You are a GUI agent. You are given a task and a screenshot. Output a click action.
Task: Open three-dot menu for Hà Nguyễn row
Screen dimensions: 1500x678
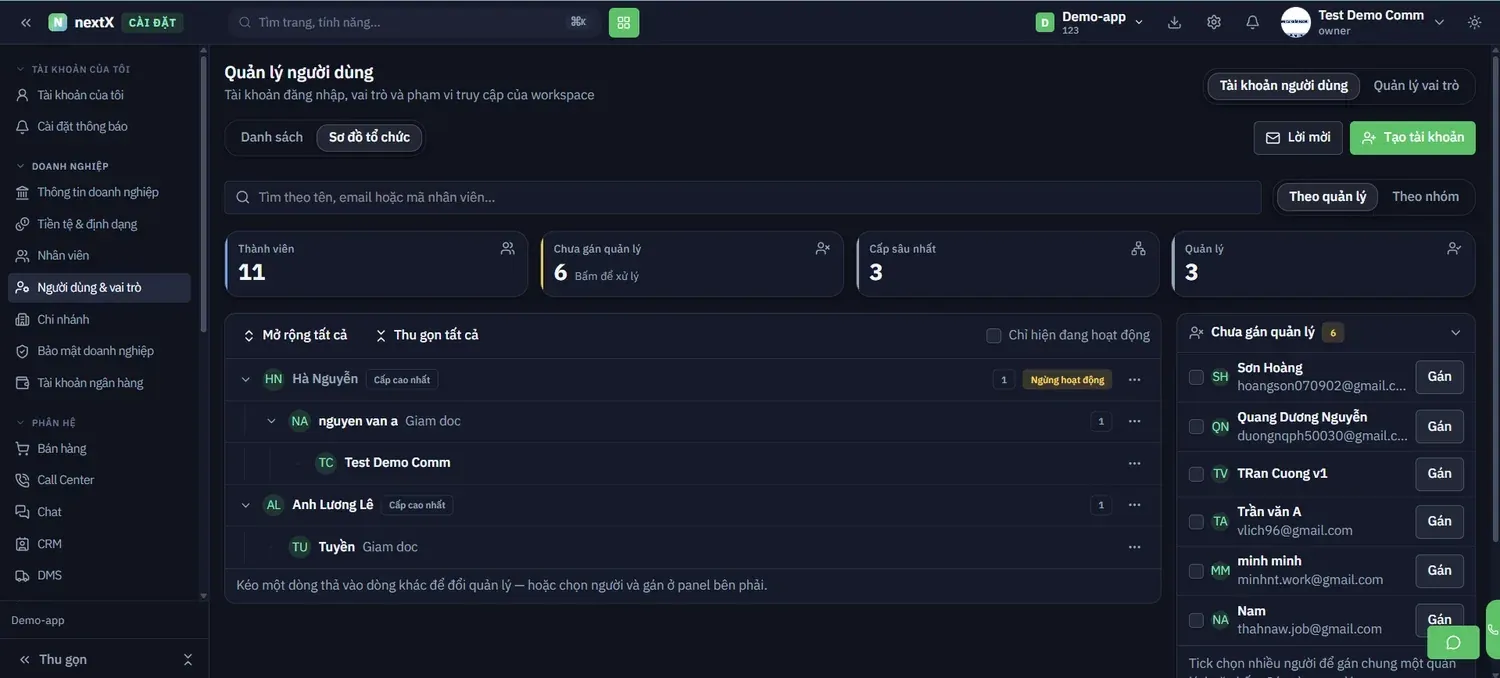1134,379
